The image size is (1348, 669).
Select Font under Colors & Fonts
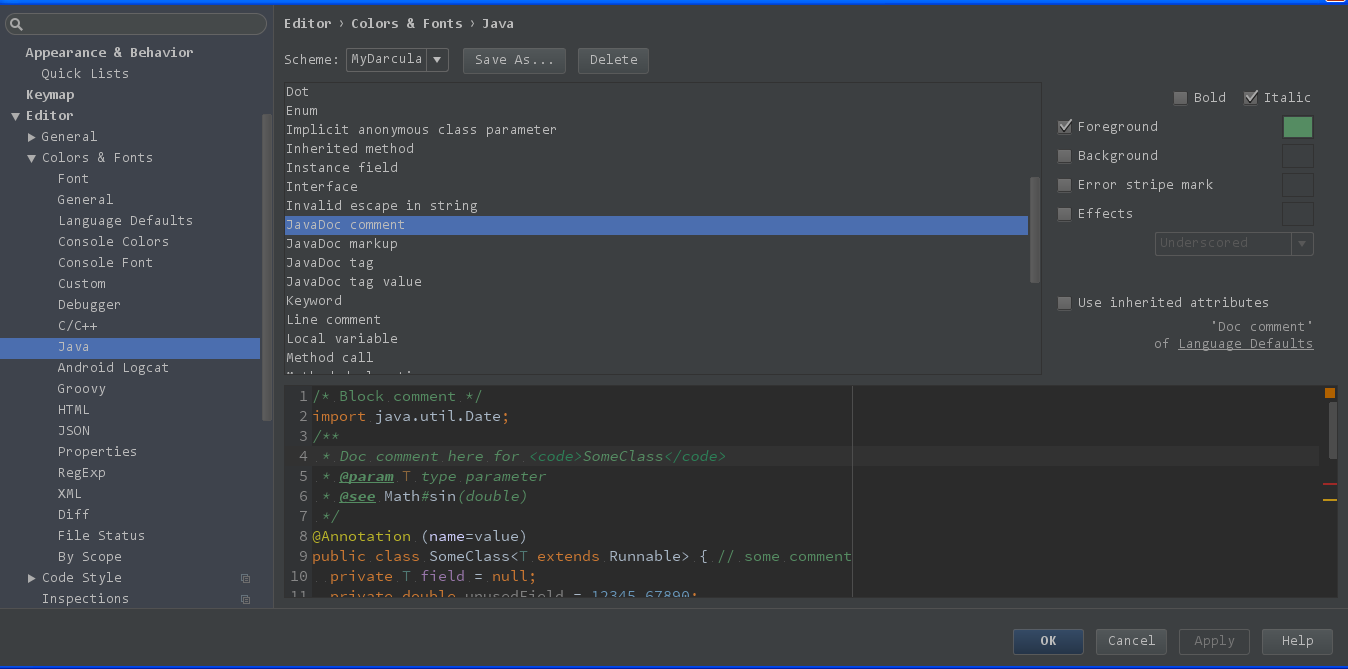coord(73,179)
